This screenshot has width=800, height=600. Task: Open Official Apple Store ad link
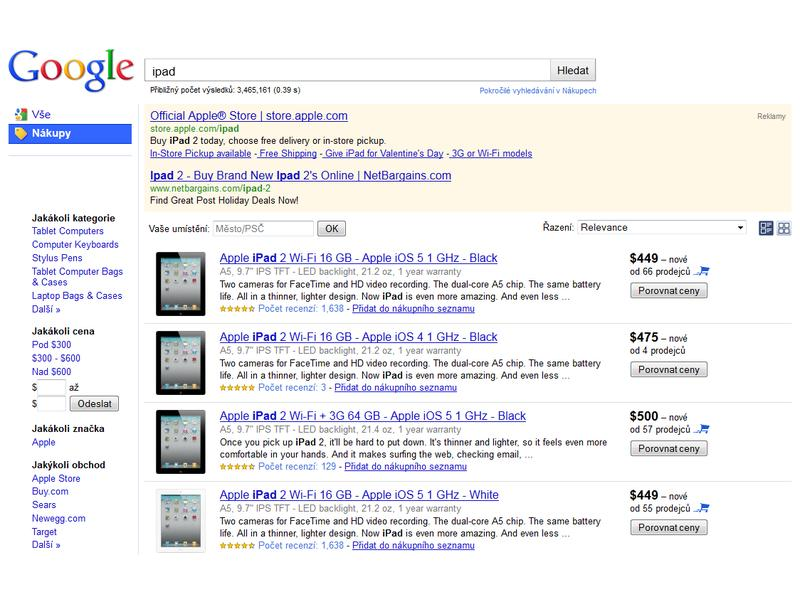pos(248,116)
